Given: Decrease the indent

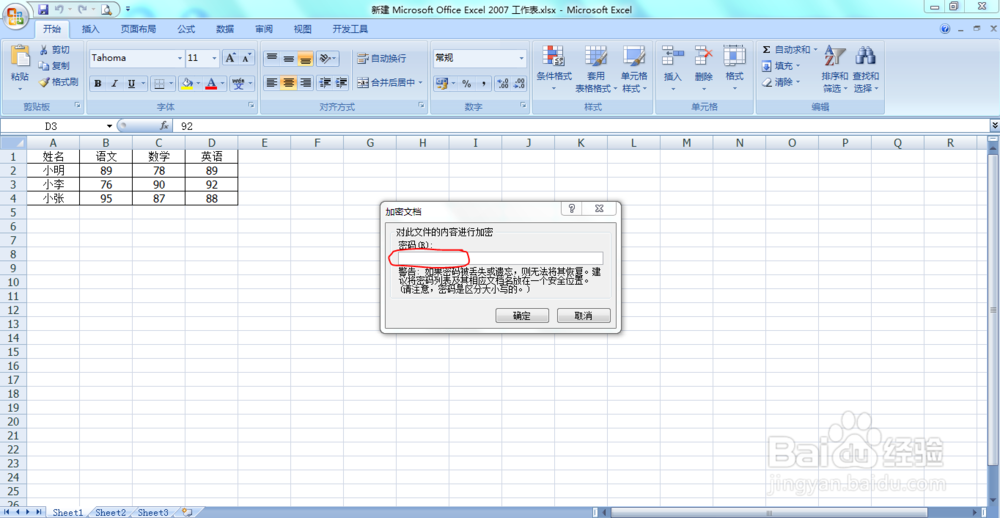Looking at the screenshot, I should click(325, 83).
